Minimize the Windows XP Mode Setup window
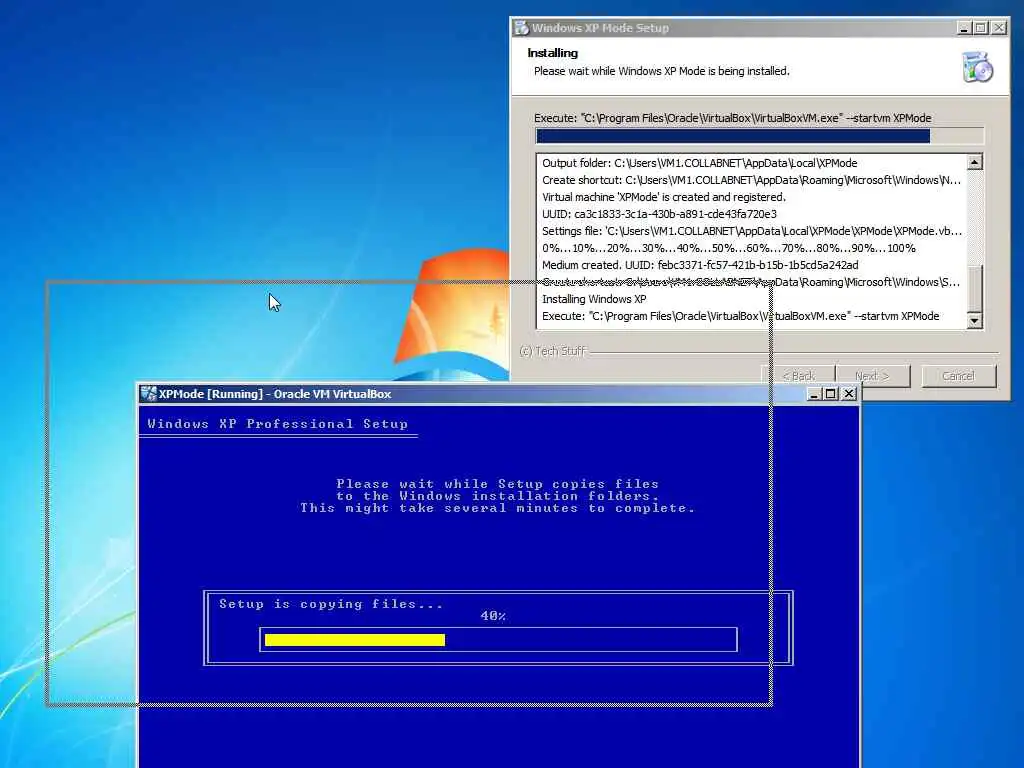Screen dimensions: 1024x768 pyautogui.click(x=964, y=28)
